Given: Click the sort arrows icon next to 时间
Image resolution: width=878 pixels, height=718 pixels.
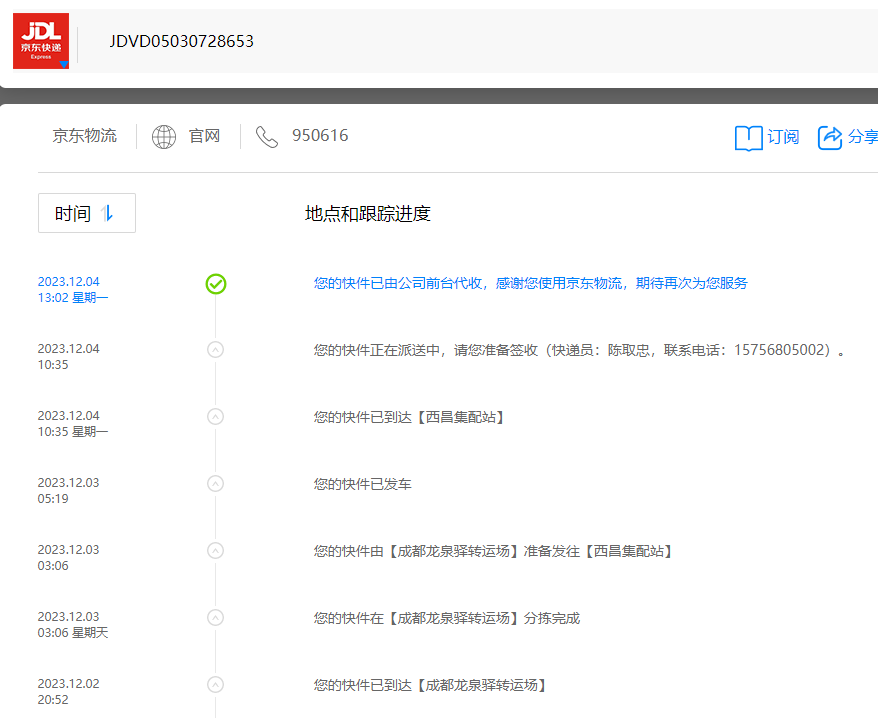Looking at the screenshot, I should pos(107,213).
